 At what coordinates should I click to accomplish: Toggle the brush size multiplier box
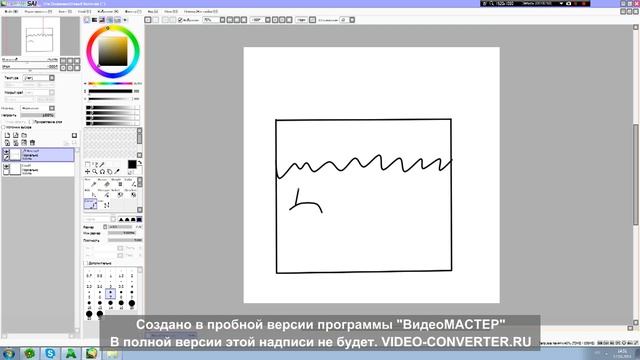tap(105, 227)
